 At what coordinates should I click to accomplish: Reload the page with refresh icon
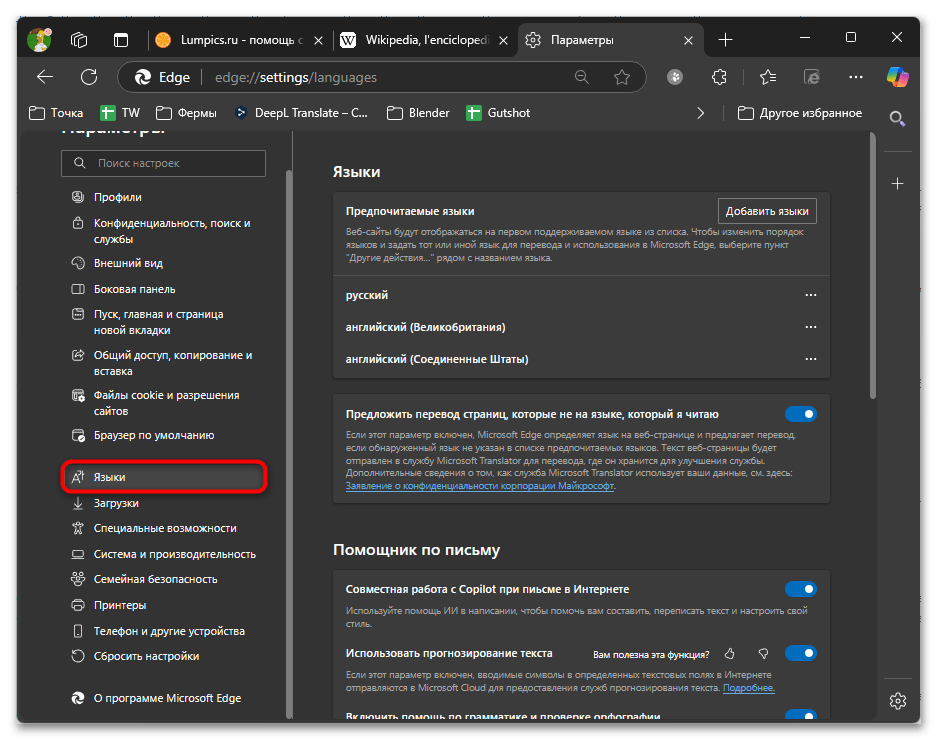point(89,77)
